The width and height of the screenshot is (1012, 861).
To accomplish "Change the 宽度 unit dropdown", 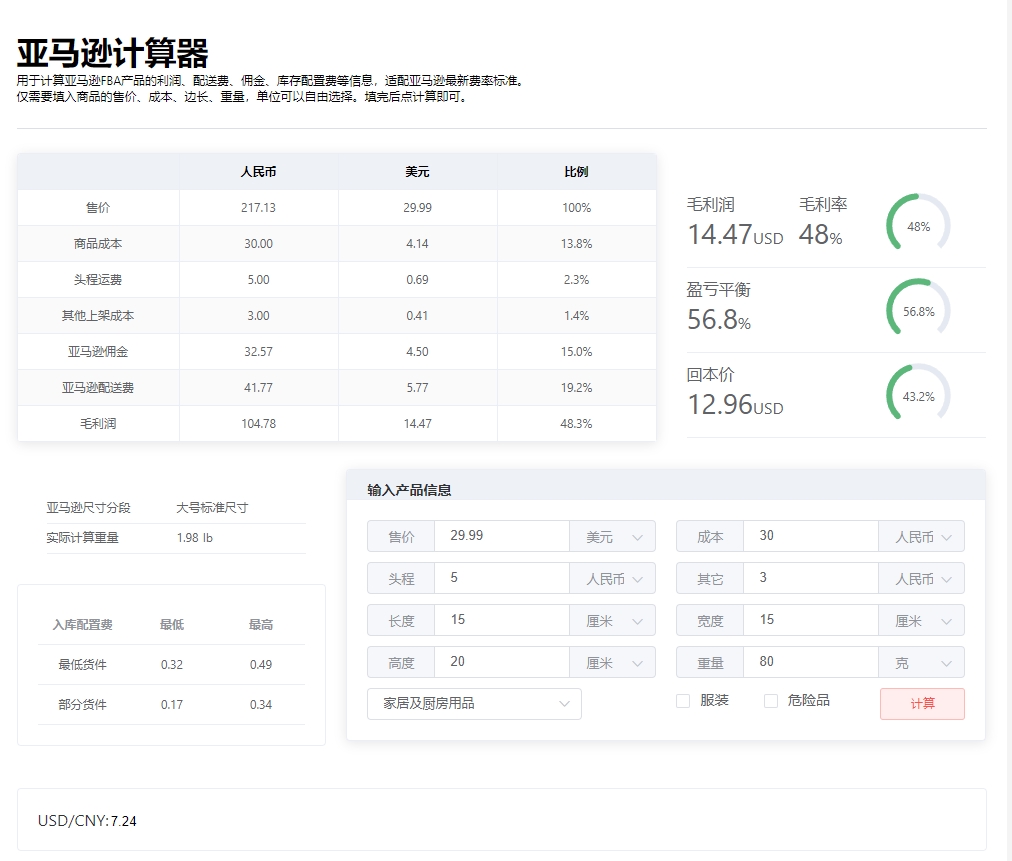I will tap(922, 620).
